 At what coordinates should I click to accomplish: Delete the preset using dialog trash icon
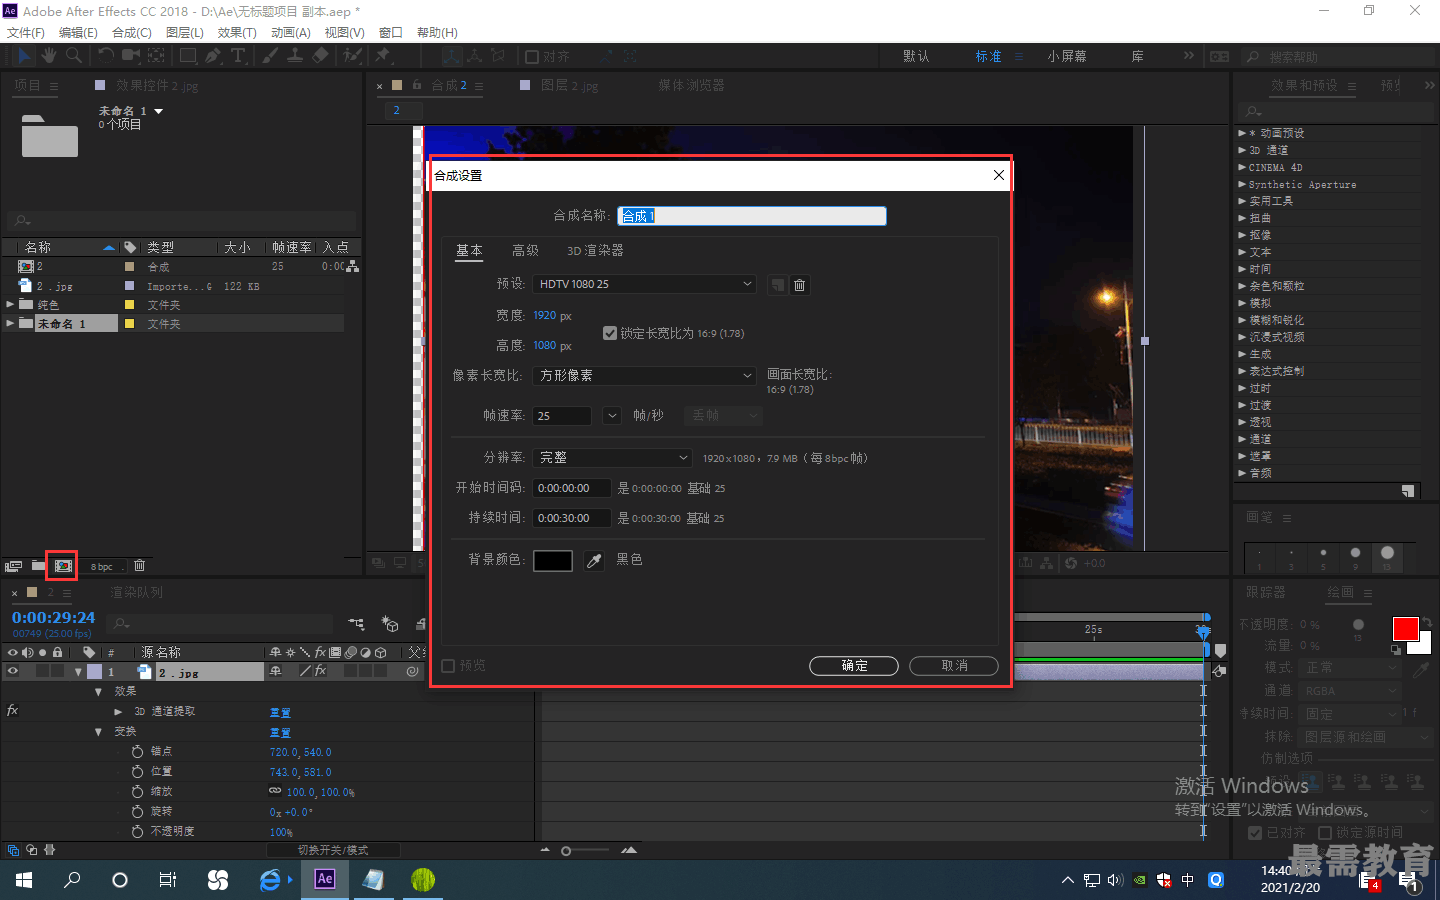click(x=799, y=285)
